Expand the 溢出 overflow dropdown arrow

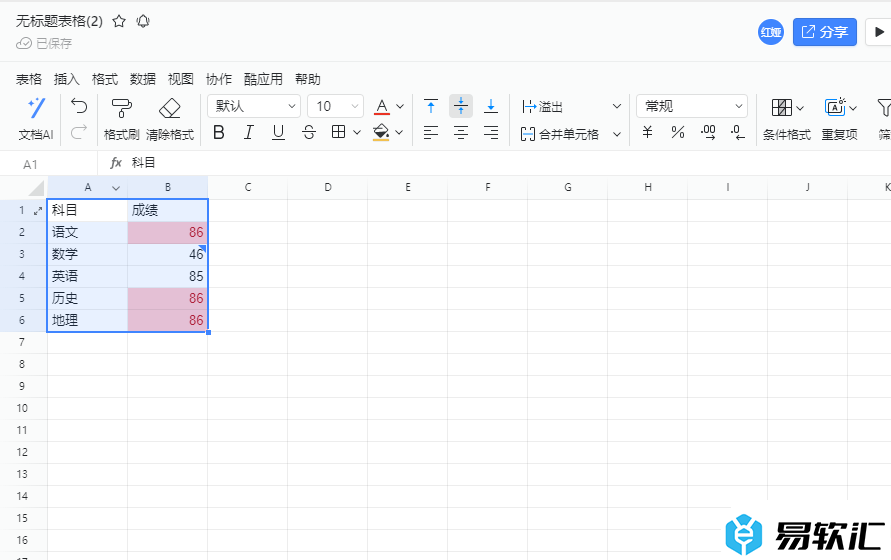click(x=617, y=106)
